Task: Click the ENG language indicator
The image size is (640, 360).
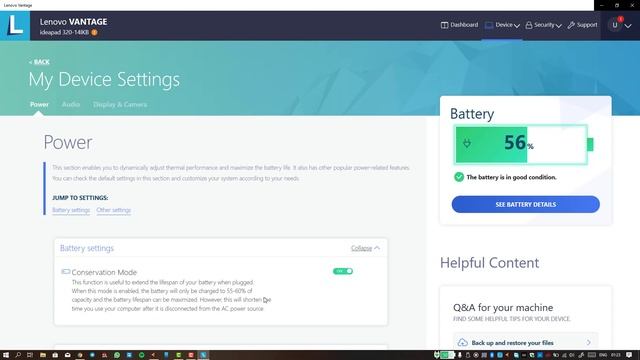Action: pyautogui.click(x=603, y=355)
